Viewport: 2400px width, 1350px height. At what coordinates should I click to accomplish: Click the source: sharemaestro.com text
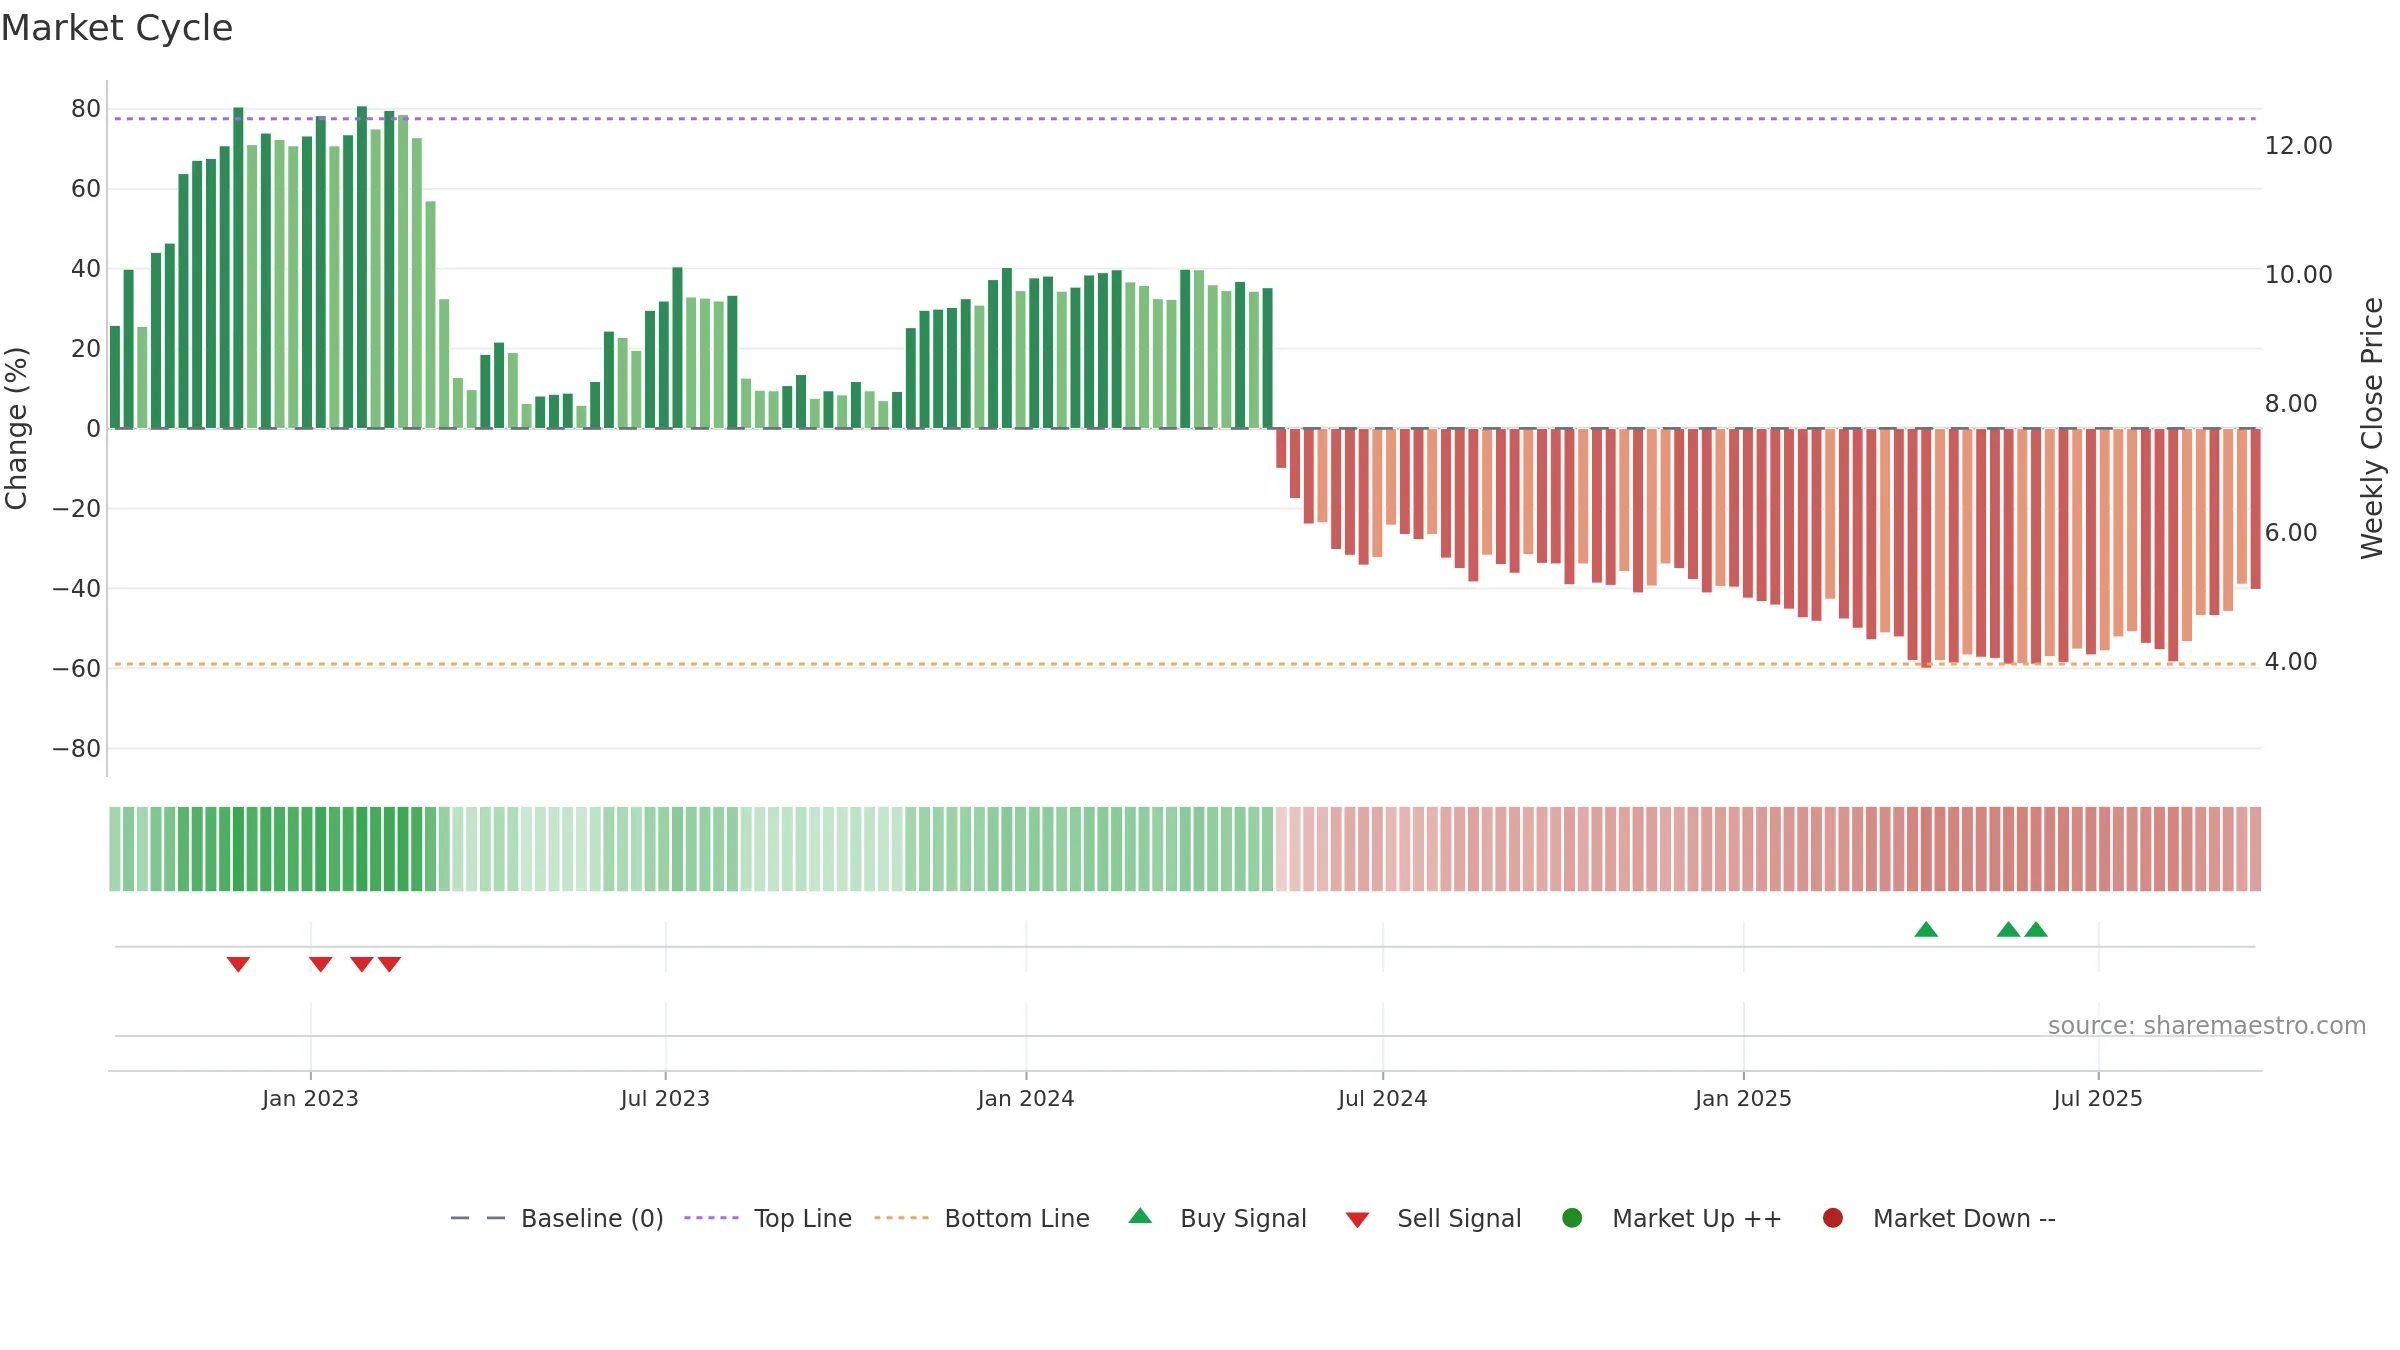click(2207, 1025)
